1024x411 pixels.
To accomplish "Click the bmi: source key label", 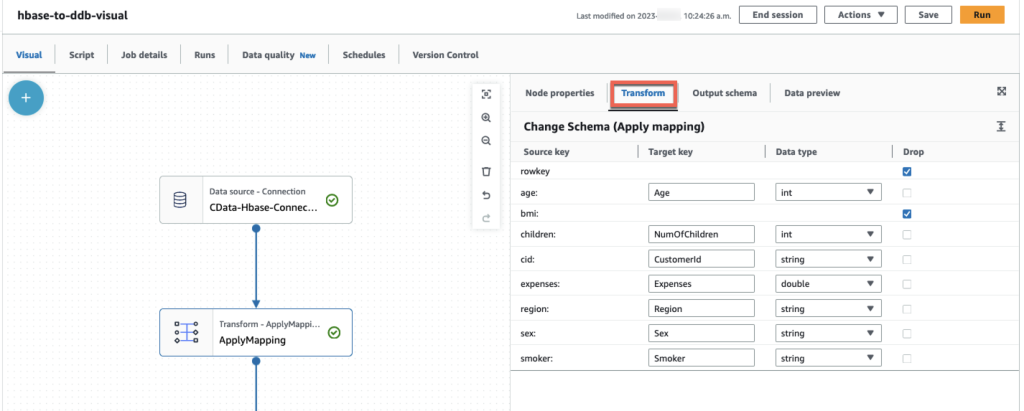I will click(x=530, y=214).
